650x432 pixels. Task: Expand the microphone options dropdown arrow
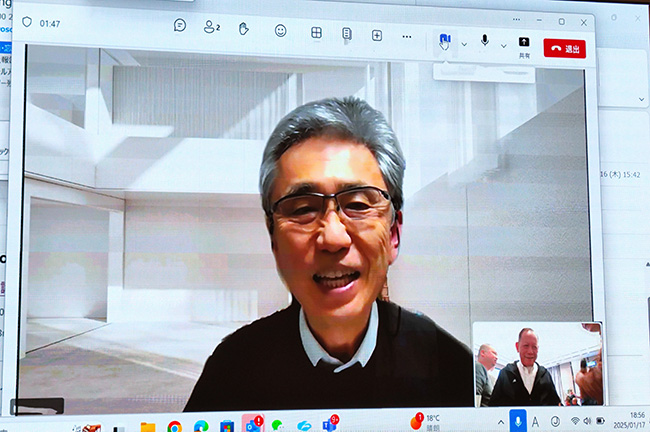[x=503, y=45]
